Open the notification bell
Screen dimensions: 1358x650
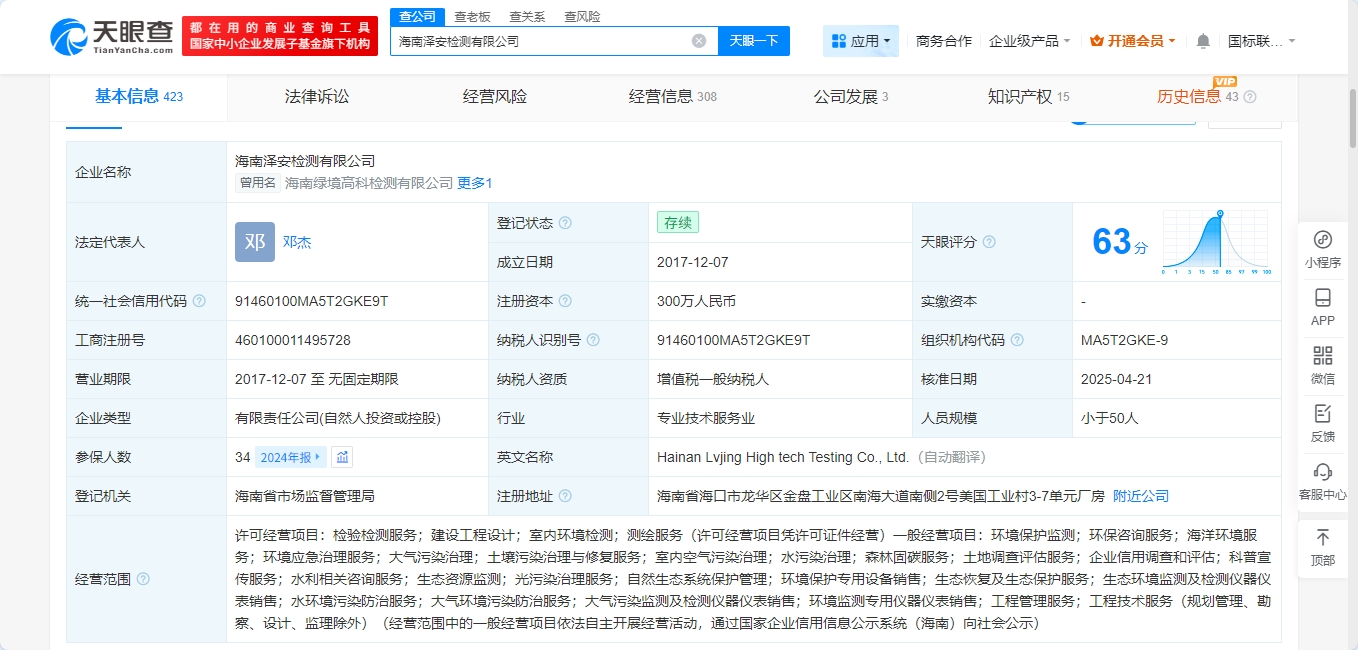[1203, 41]
